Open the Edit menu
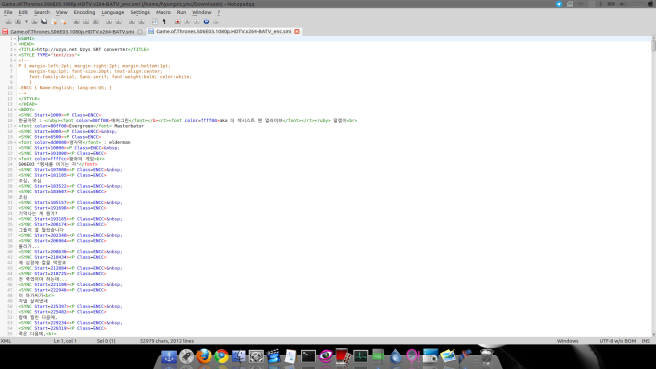Viewport: 656px width, 369px height. [x=23, y=13]
